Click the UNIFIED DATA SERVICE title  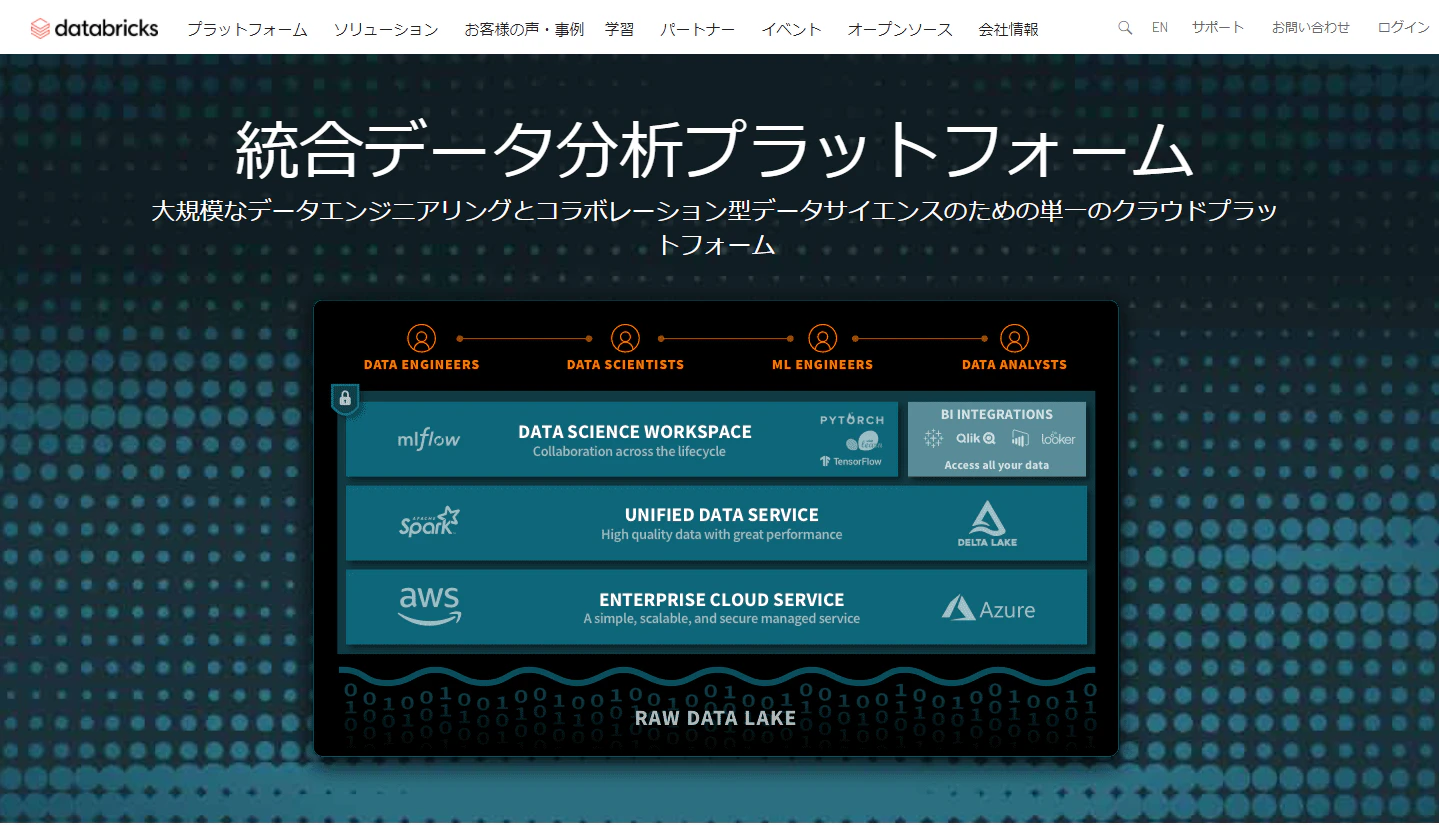click(x=722, y=515)
